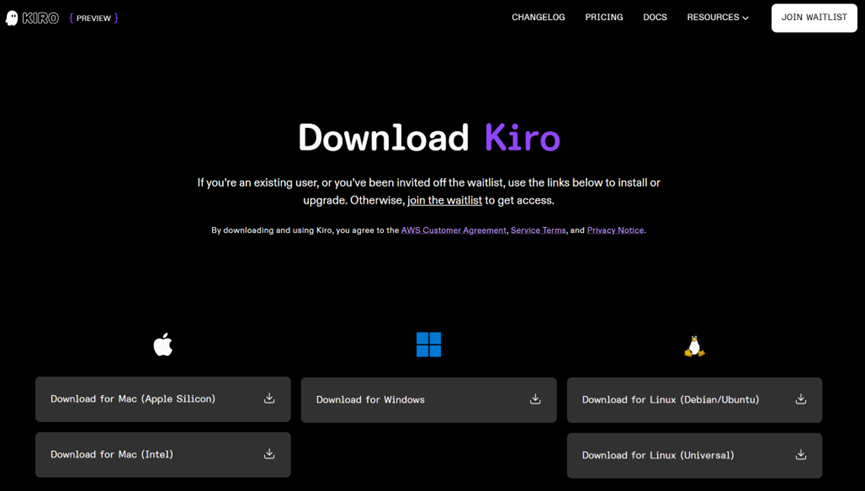The image size is (865, 491).
Task: Click download arrow icon in Windows button
Action: click(x=535, y=399)
